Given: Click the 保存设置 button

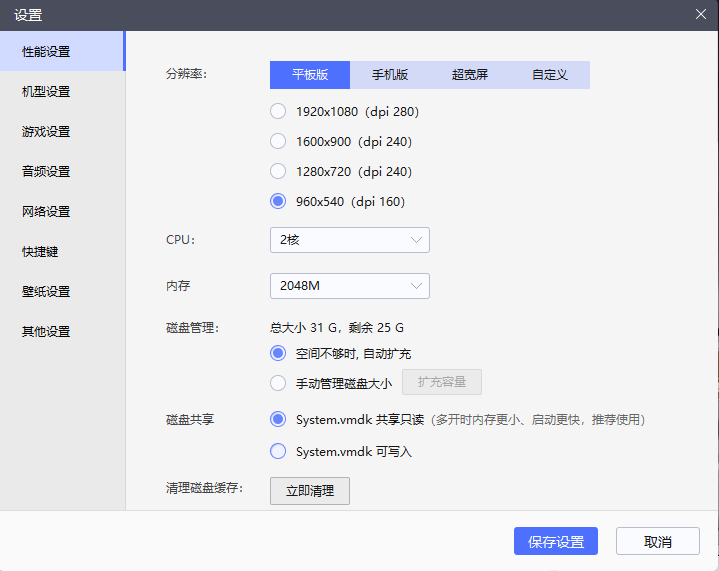Looking at the screenshot, I should [x=556, y=541].
